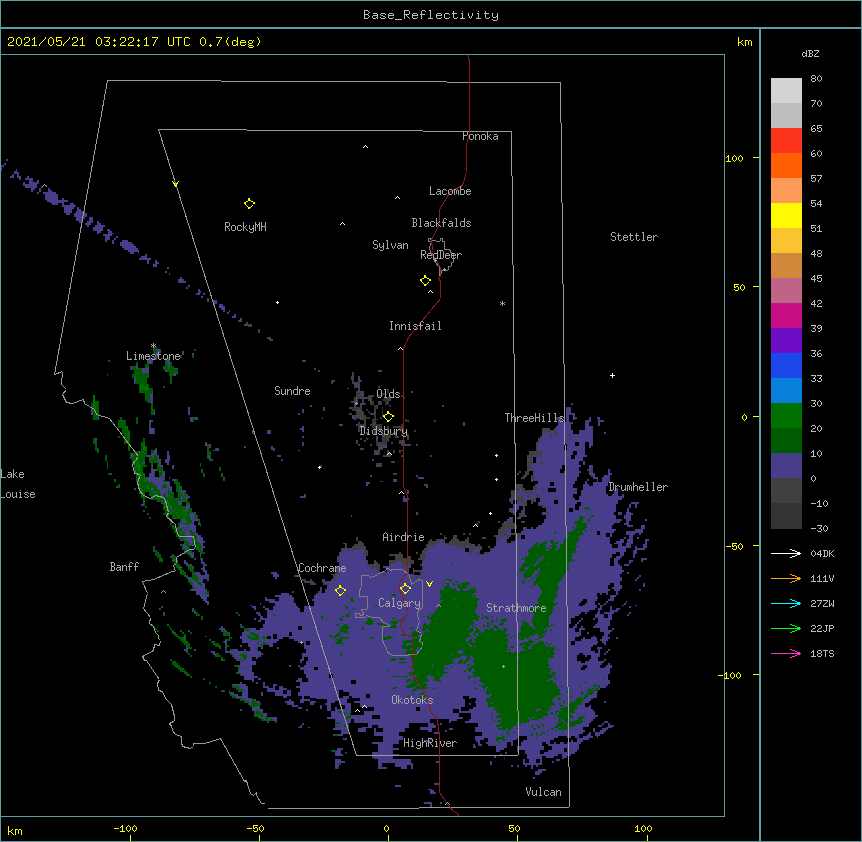Click the green 22JP arrow legend icon
This screenshot has height=842, width=862.
(x=786, y=628)
